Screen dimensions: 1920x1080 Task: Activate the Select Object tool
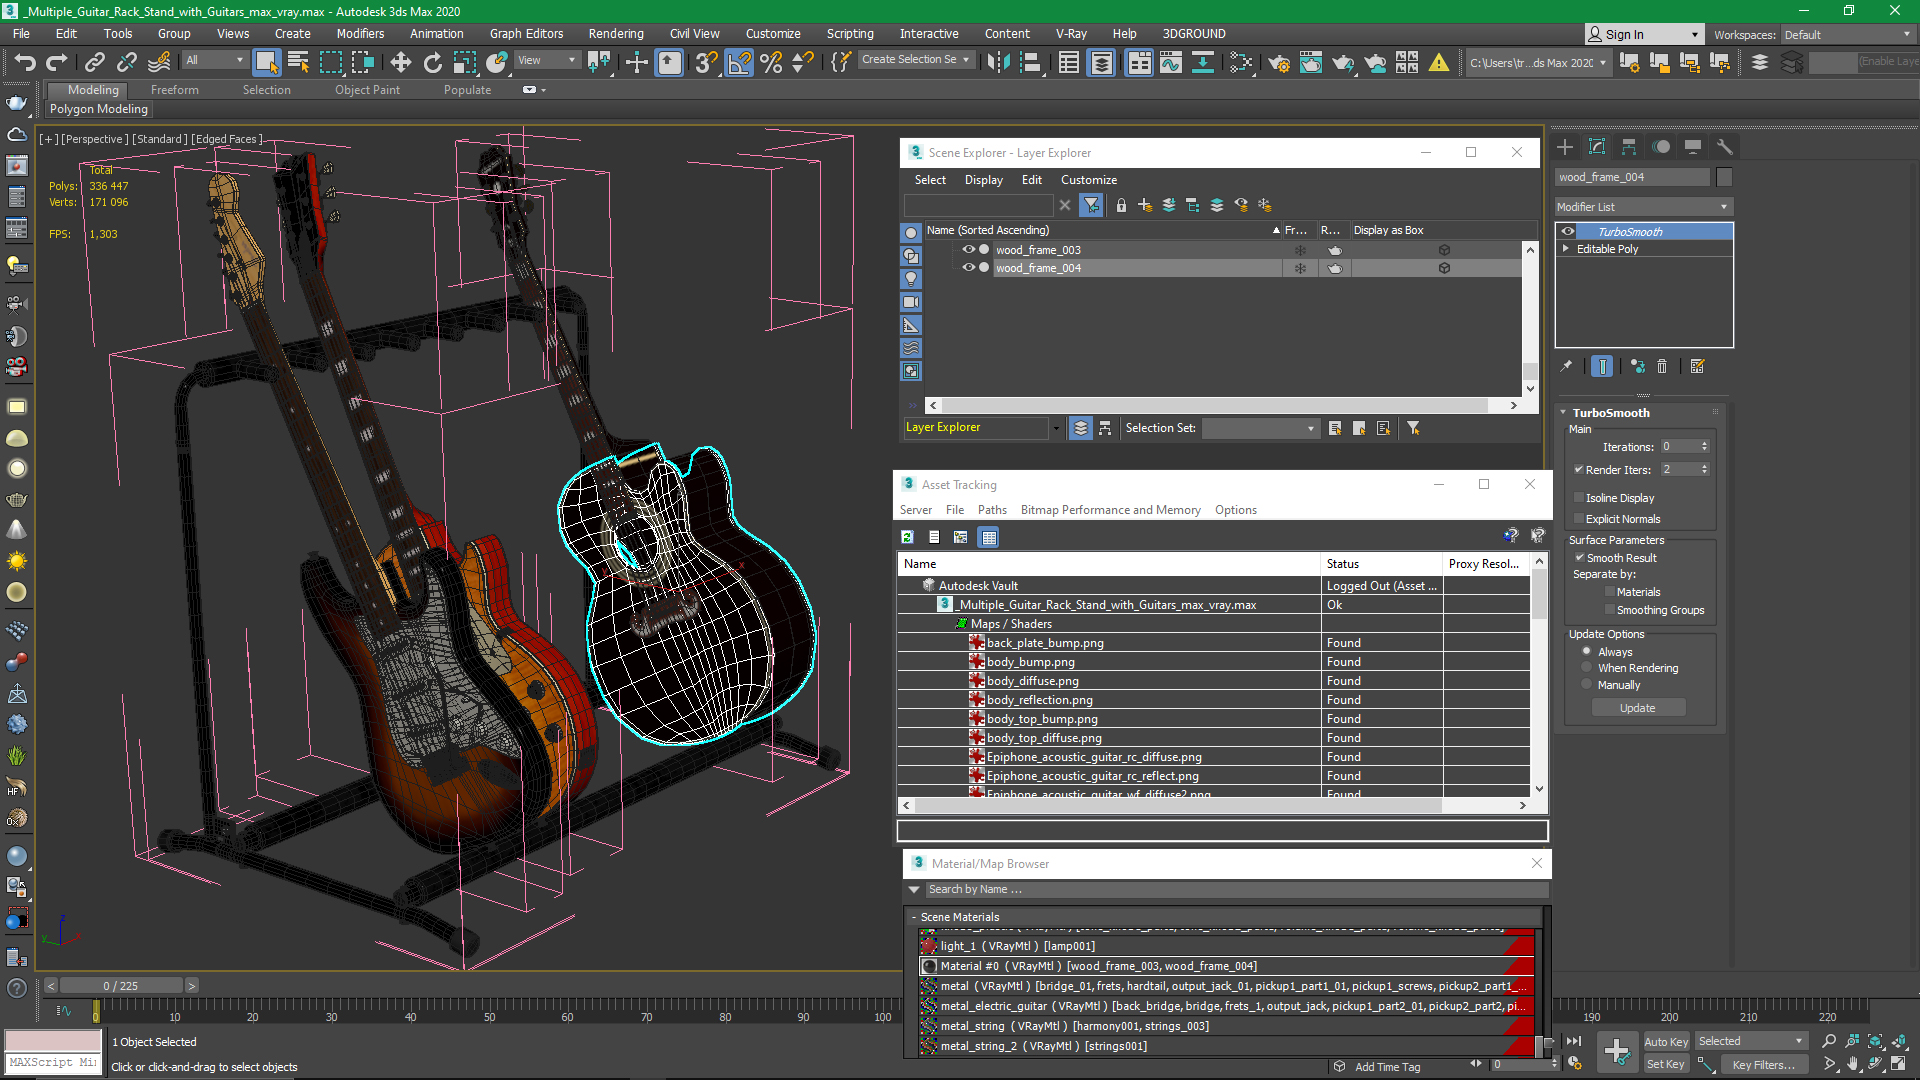266,62
